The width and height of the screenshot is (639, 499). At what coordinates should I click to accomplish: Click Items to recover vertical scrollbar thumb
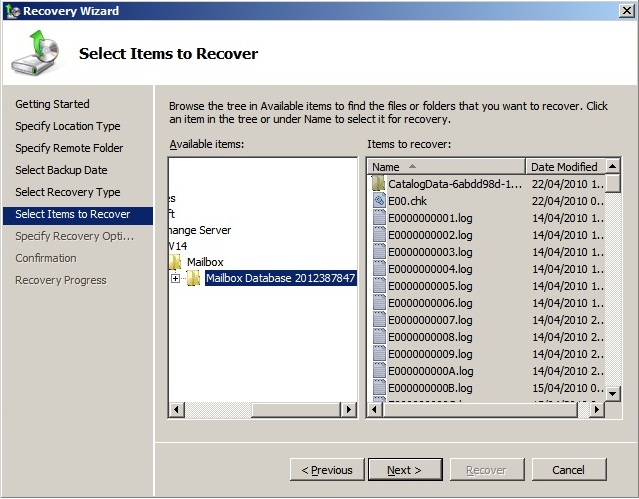coord(612,183)
